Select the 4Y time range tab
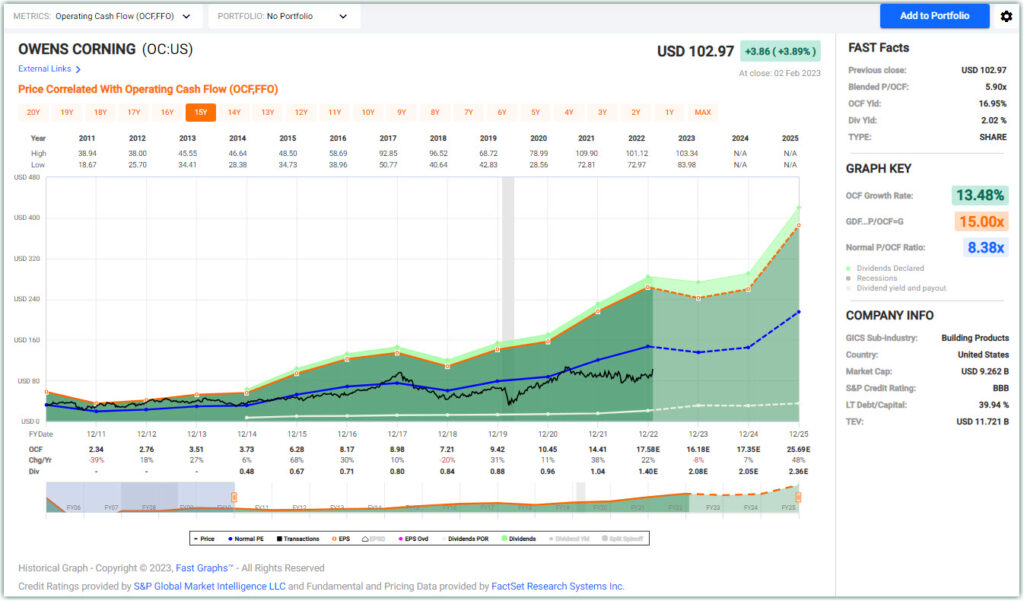The height and width of the screenshot is (601, 1024). (x=569, y=112)
